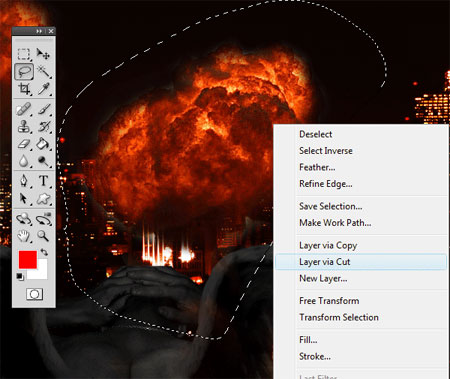This screenshot has height=379, width=450.
Task: Select the Dodge tool
Action: tap(43, 161)
